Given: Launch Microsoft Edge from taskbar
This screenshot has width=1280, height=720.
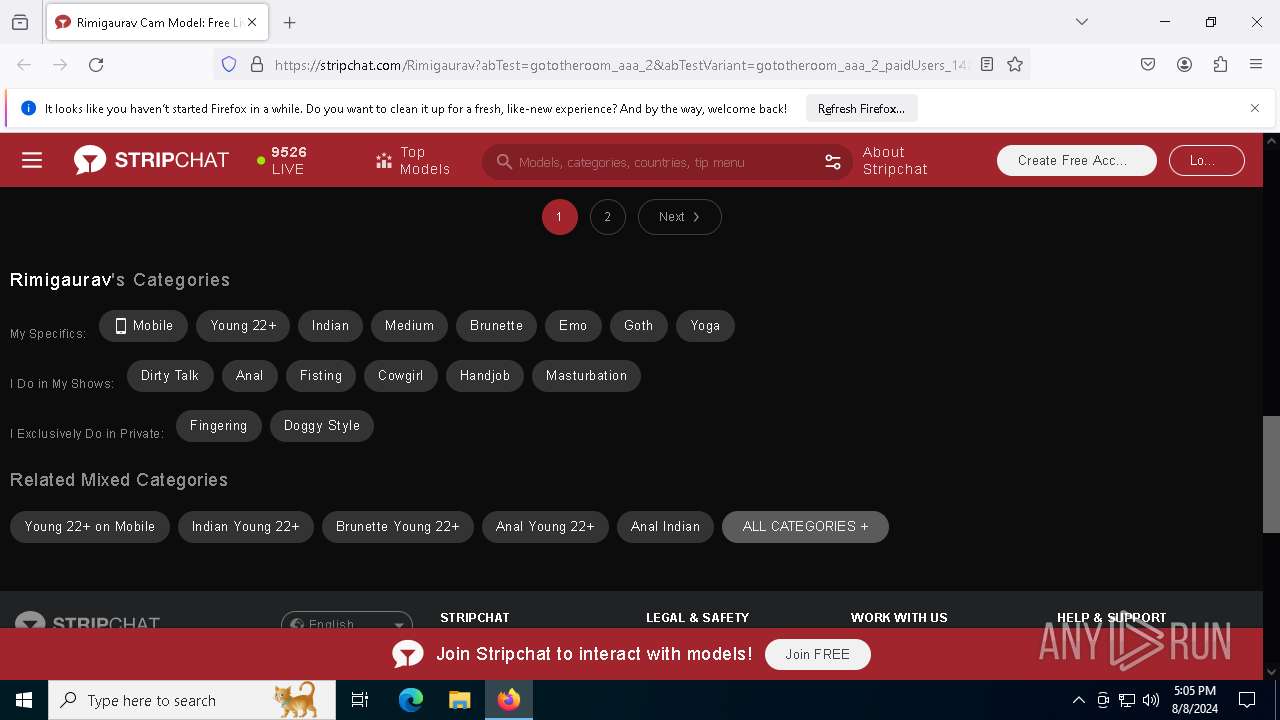Looking at the screenshot, I should point(411,700).
